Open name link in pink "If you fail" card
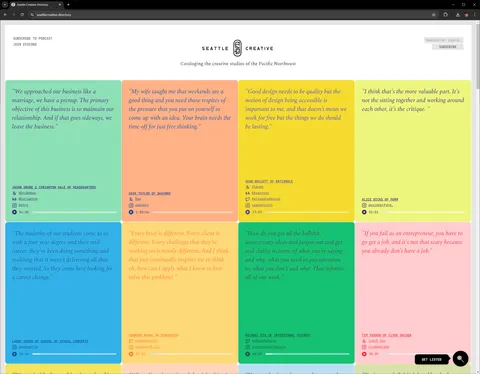Viewport: 480px width, 374px height. 387,335
